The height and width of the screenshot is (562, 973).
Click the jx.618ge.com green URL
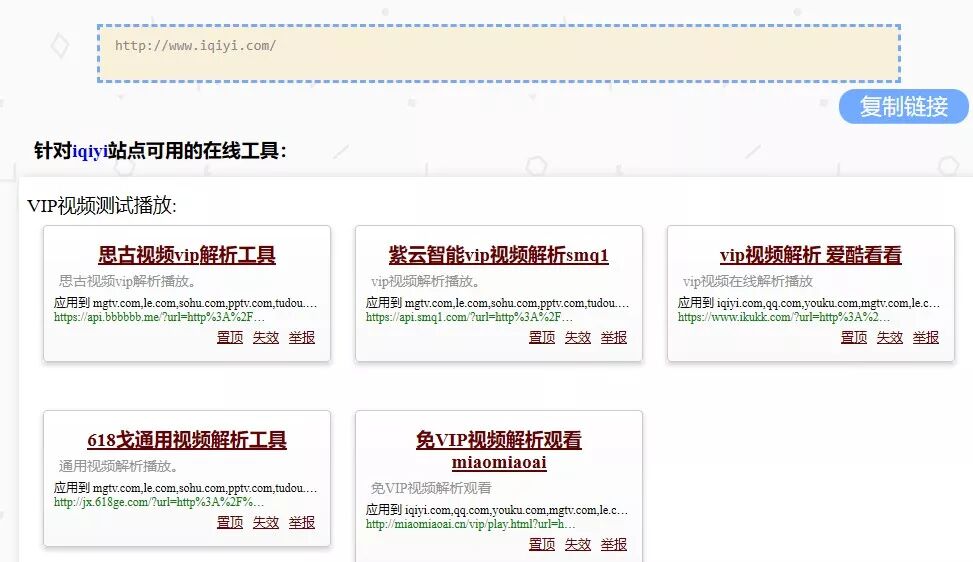pyautogui.click(x=159, y=502)
